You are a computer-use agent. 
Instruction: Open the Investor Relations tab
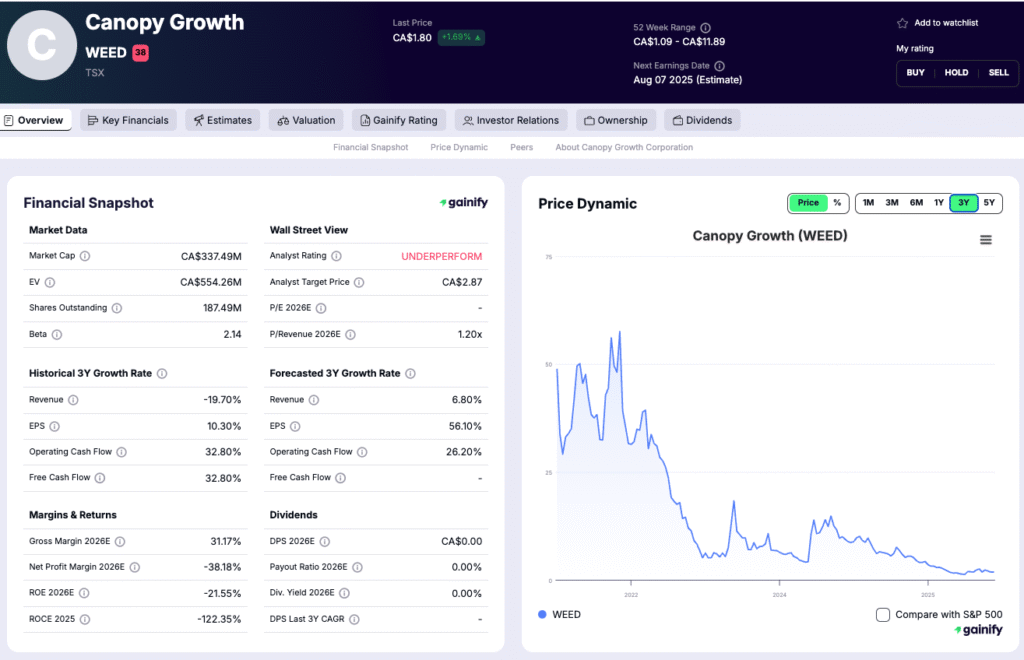point(511,120)
